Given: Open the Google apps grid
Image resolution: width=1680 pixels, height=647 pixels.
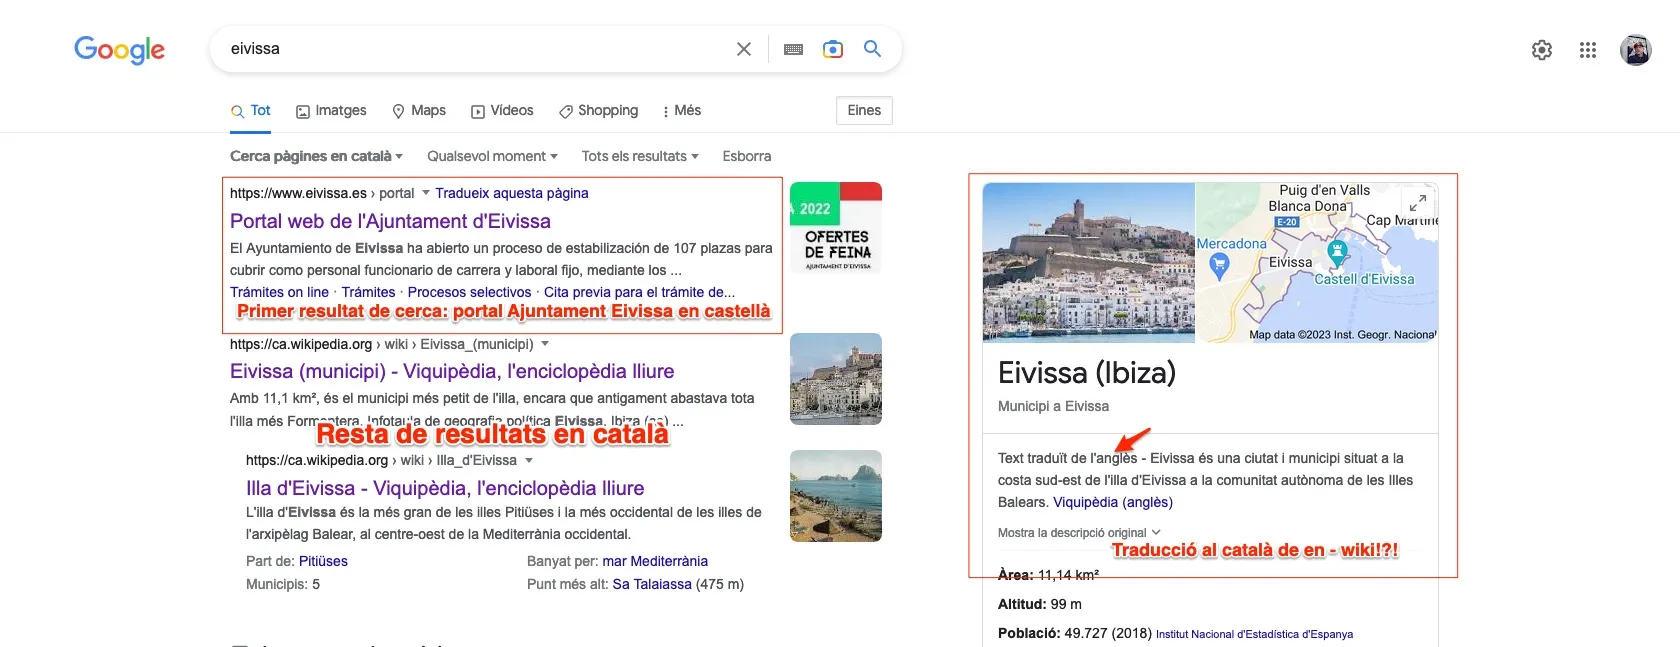Looking at the screenshot, I should [x=1587, y=50].
